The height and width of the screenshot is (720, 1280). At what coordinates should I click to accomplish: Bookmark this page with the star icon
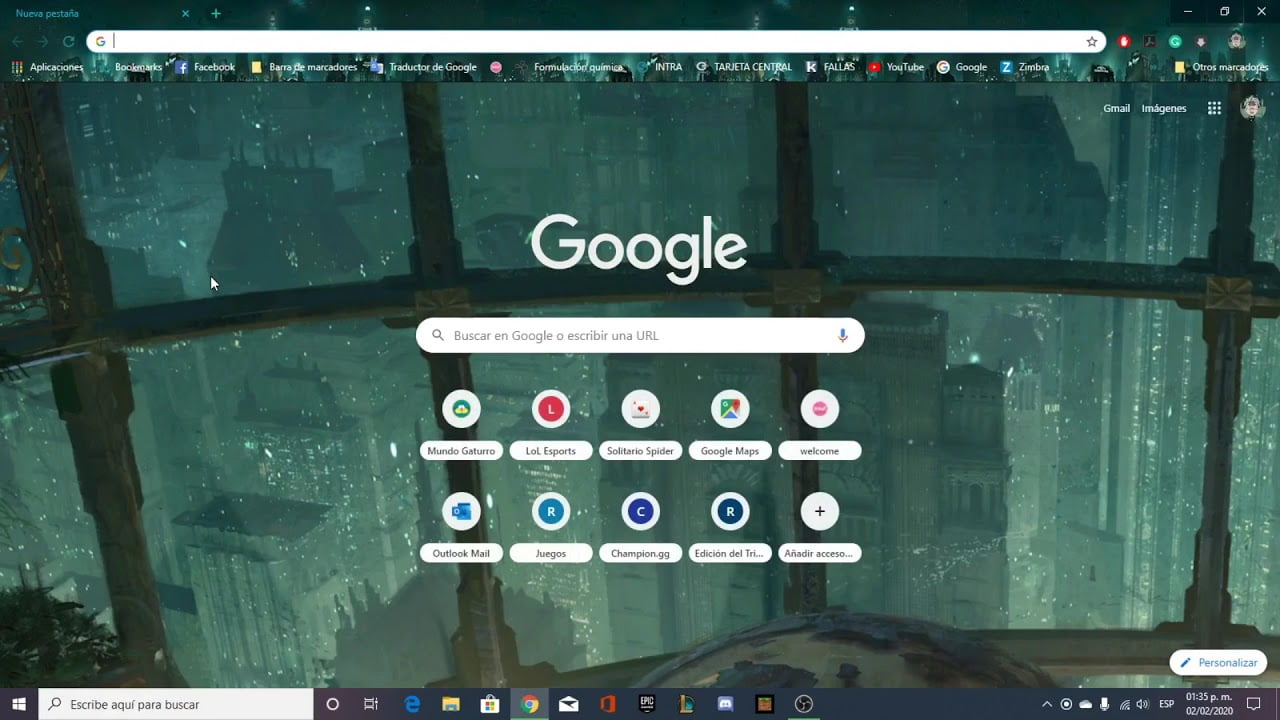[1092, 41]
